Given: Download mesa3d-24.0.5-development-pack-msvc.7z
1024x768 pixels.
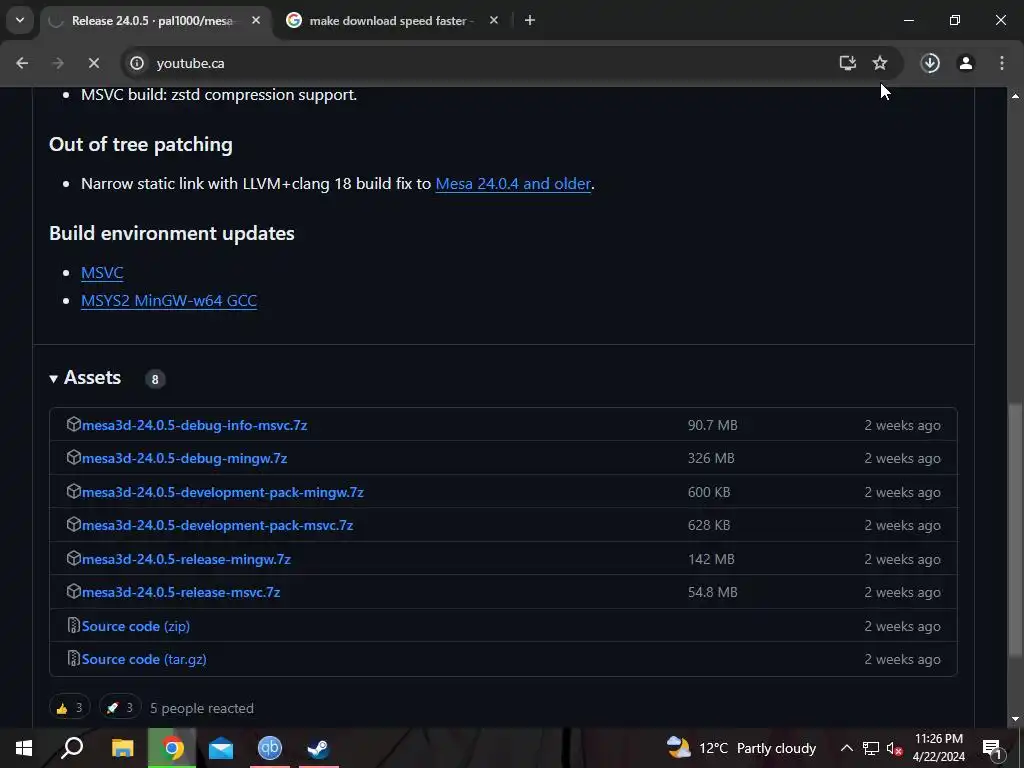Looking at the screenshot, I should [x=217, y=525].
